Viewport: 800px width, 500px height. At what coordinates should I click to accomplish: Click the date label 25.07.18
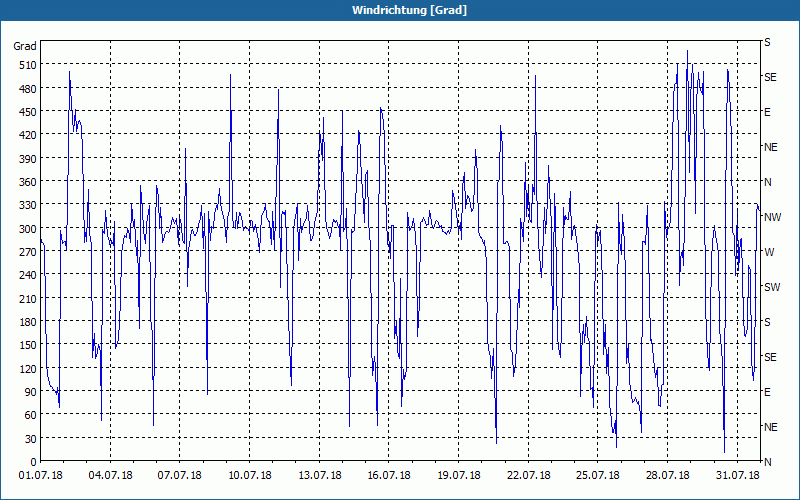(597, 476)
